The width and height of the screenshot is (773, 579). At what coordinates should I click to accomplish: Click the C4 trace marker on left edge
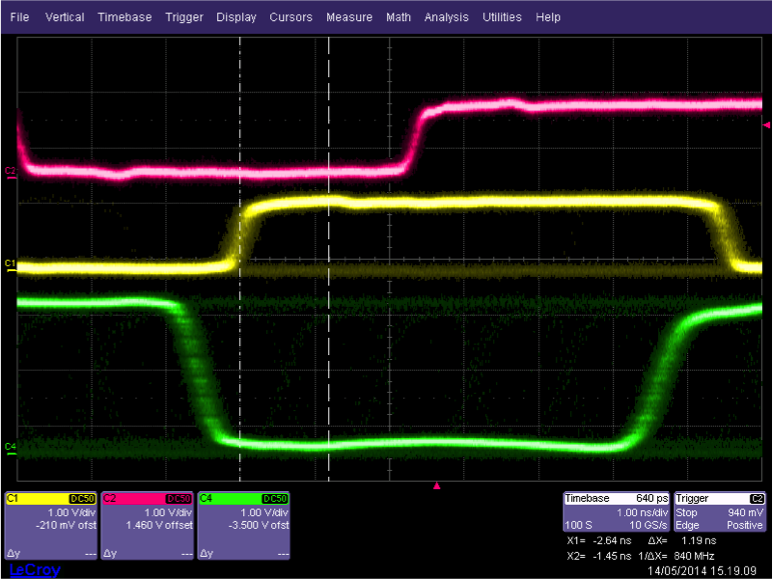click(x=10, y=446)
